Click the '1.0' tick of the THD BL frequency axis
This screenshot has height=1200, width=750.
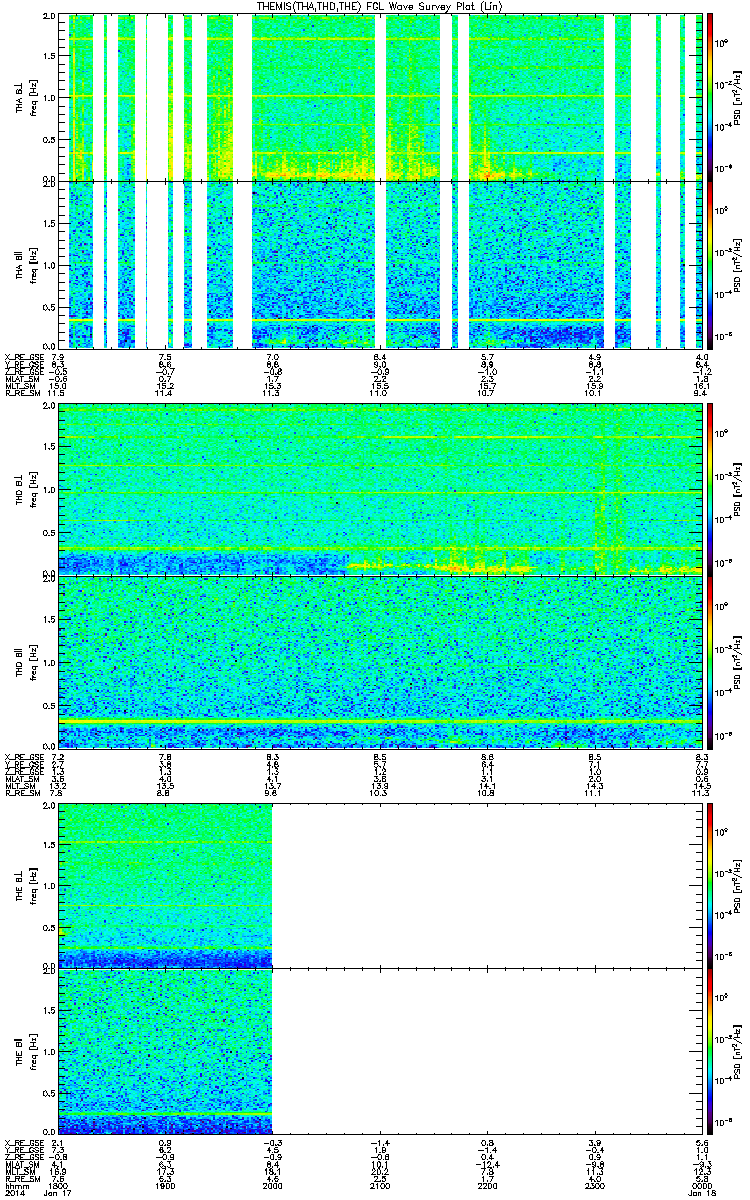tap(49, 491)
